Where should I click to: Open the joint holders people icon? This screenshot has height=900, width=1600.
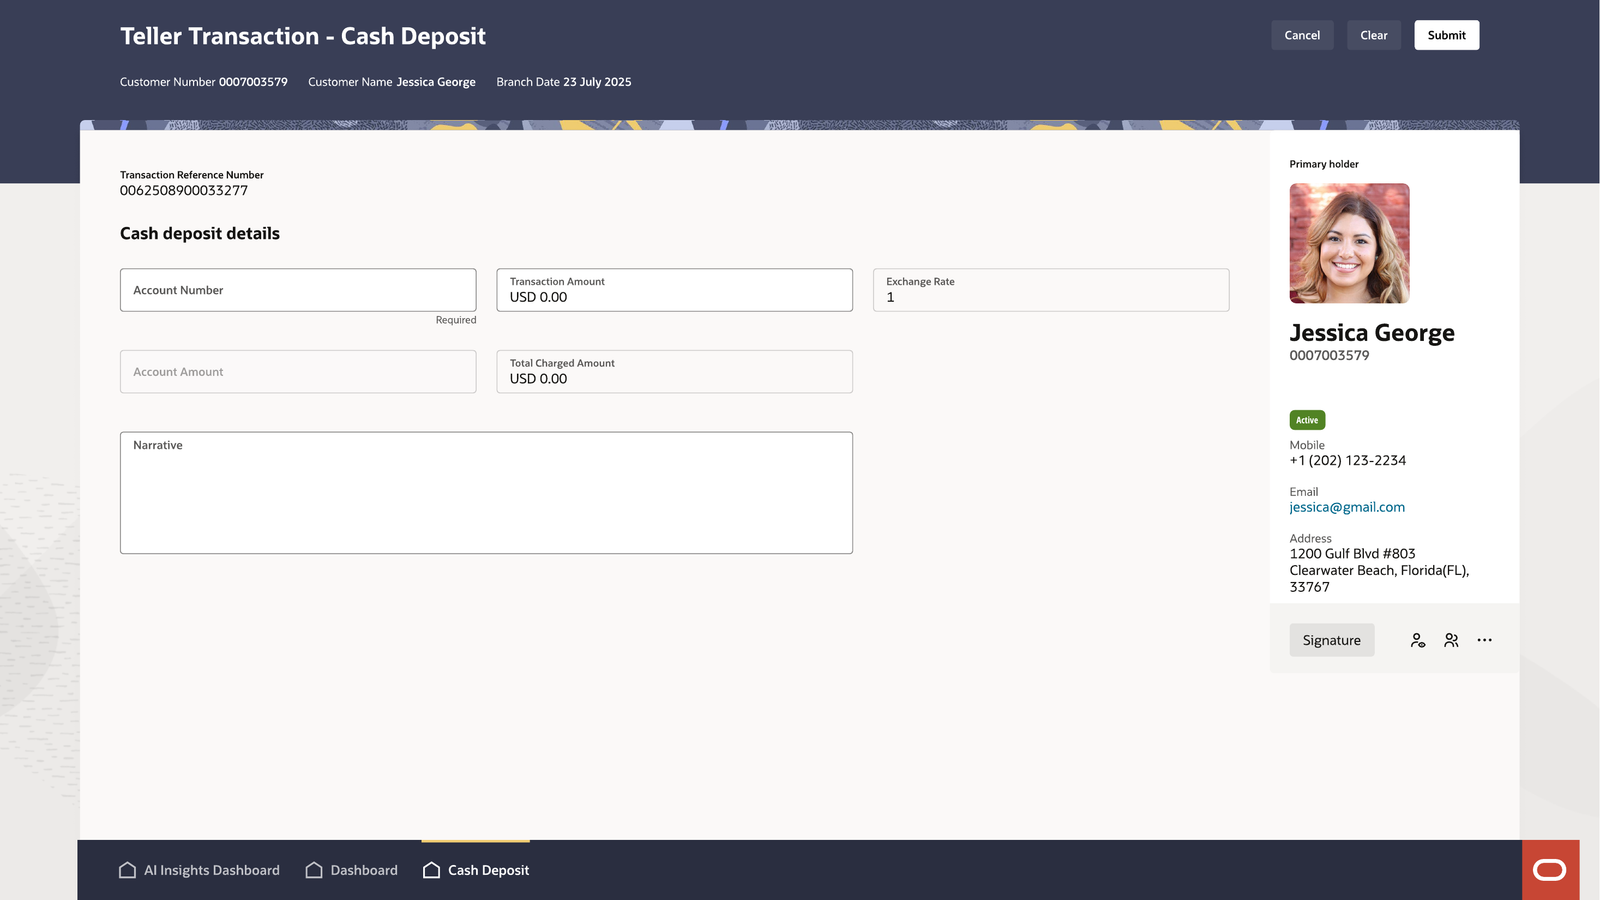[x=1451, y=641]
